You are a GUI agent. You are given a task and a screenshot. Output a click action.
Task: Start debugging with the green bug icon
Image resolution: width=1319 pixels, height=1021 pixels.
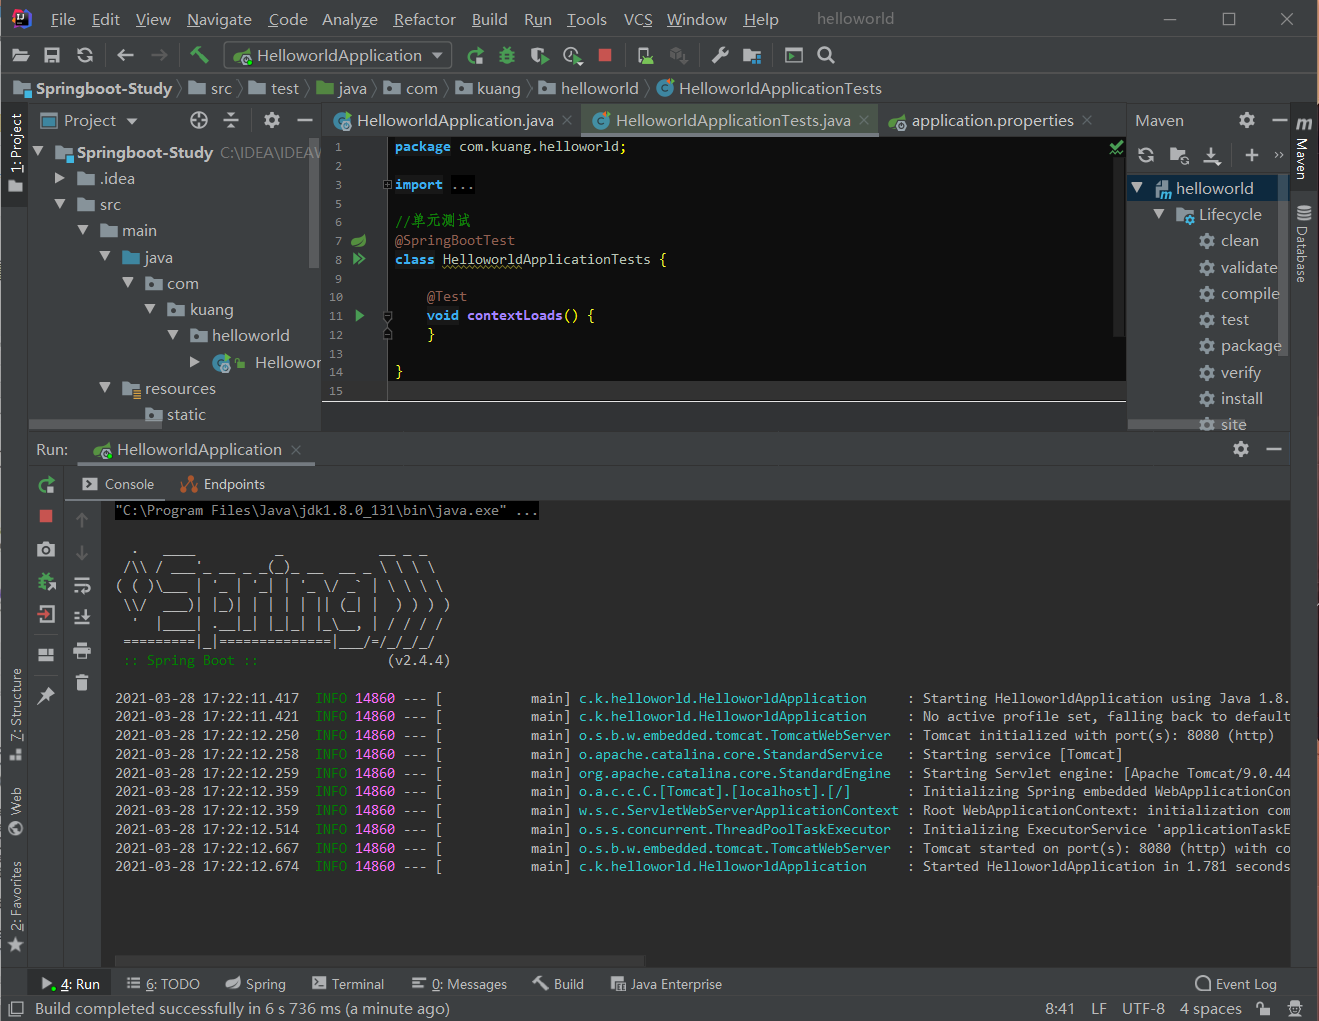(x=507, y=55)
